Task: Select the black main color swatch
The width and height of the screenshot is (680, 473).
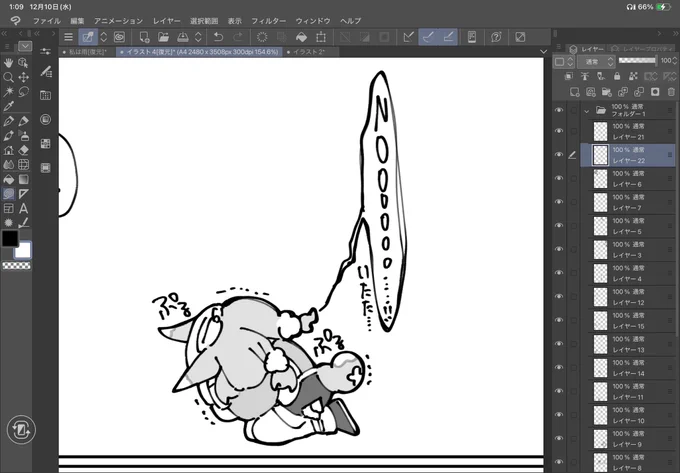Action: pos(10,238)
